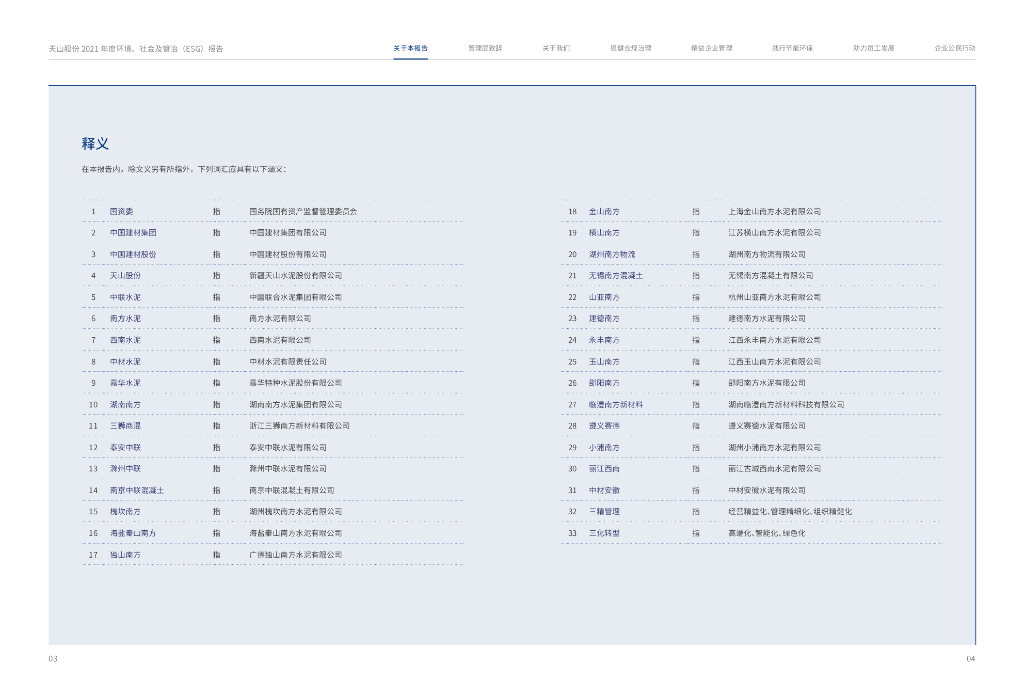Click the page number 04 in footer
1024x695 pixels.
tap(970, 658)
